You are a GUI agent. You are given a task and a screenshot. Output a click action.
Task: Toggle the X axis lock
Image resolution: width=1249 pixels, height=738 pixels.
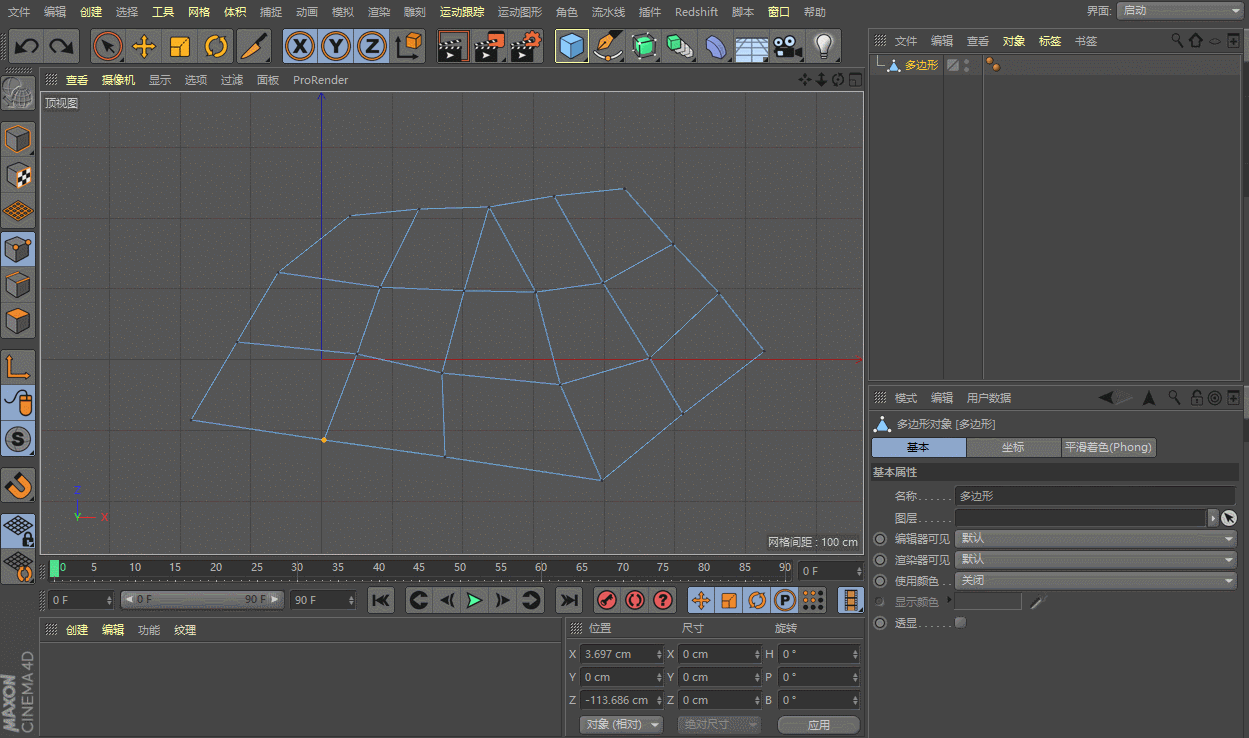tap(299, 47)
